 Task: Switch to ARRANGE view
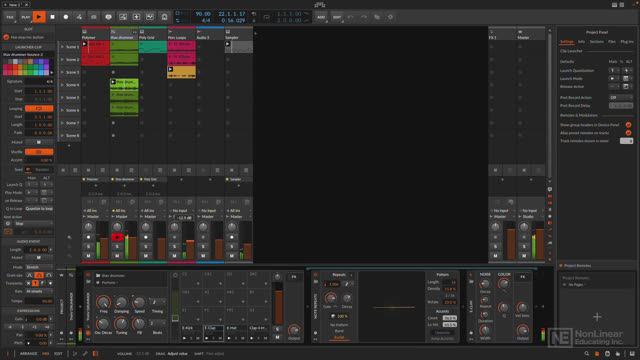29,354
